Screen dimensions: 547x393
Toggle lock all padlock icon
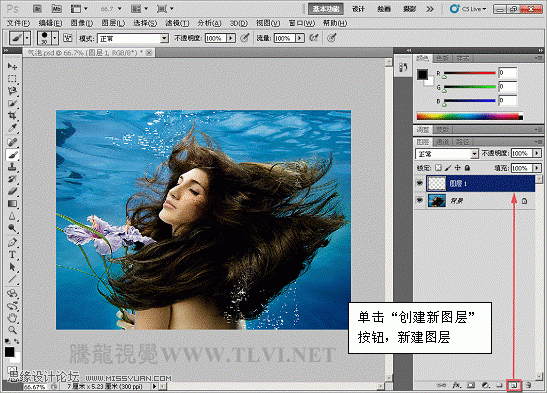point(467,168)
